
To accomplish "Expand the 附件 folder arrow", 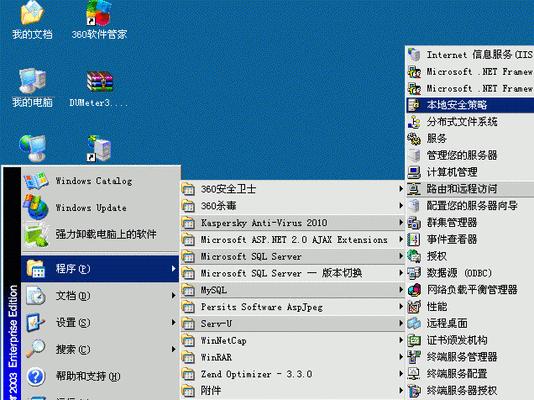I will coord(401,390).
